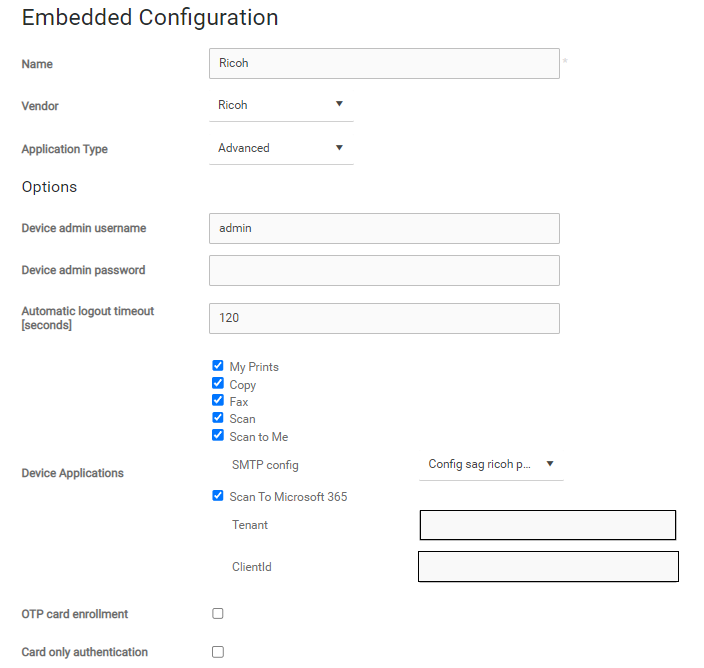The height and width of the screenshot is (668, 704).
Task: Click the Vendor dropdown arrow icon
Action: tap(339, 104)
